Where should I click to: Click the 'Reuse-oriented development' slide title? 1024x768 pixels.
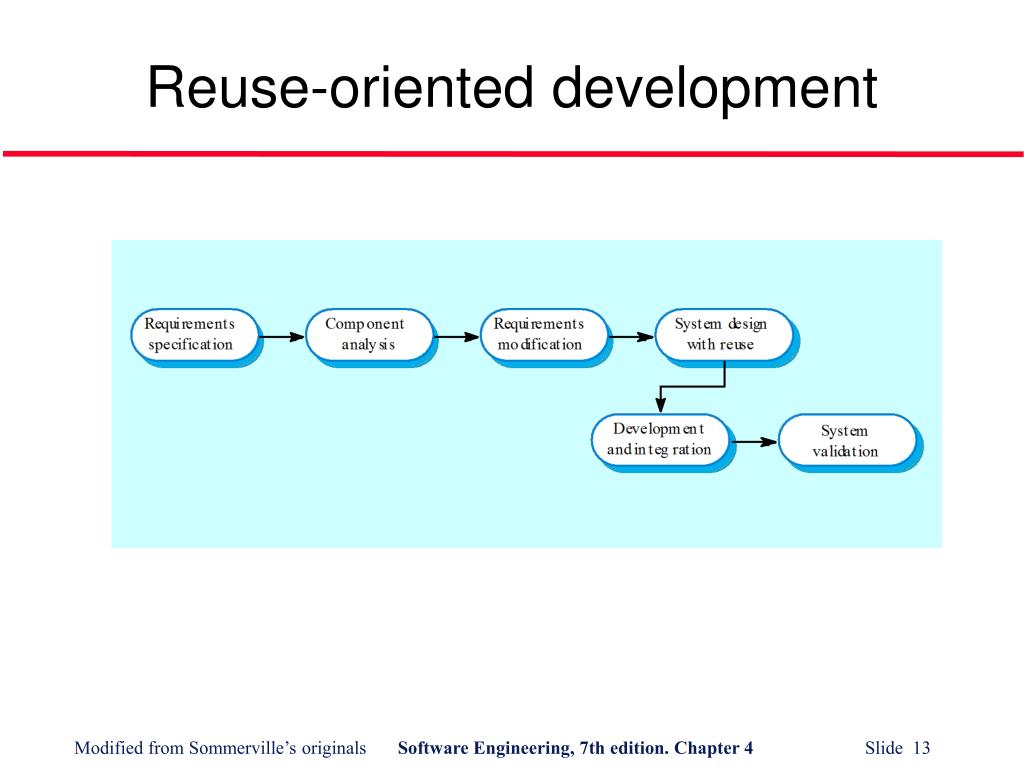pyautogui.click(x=512, y=89)
